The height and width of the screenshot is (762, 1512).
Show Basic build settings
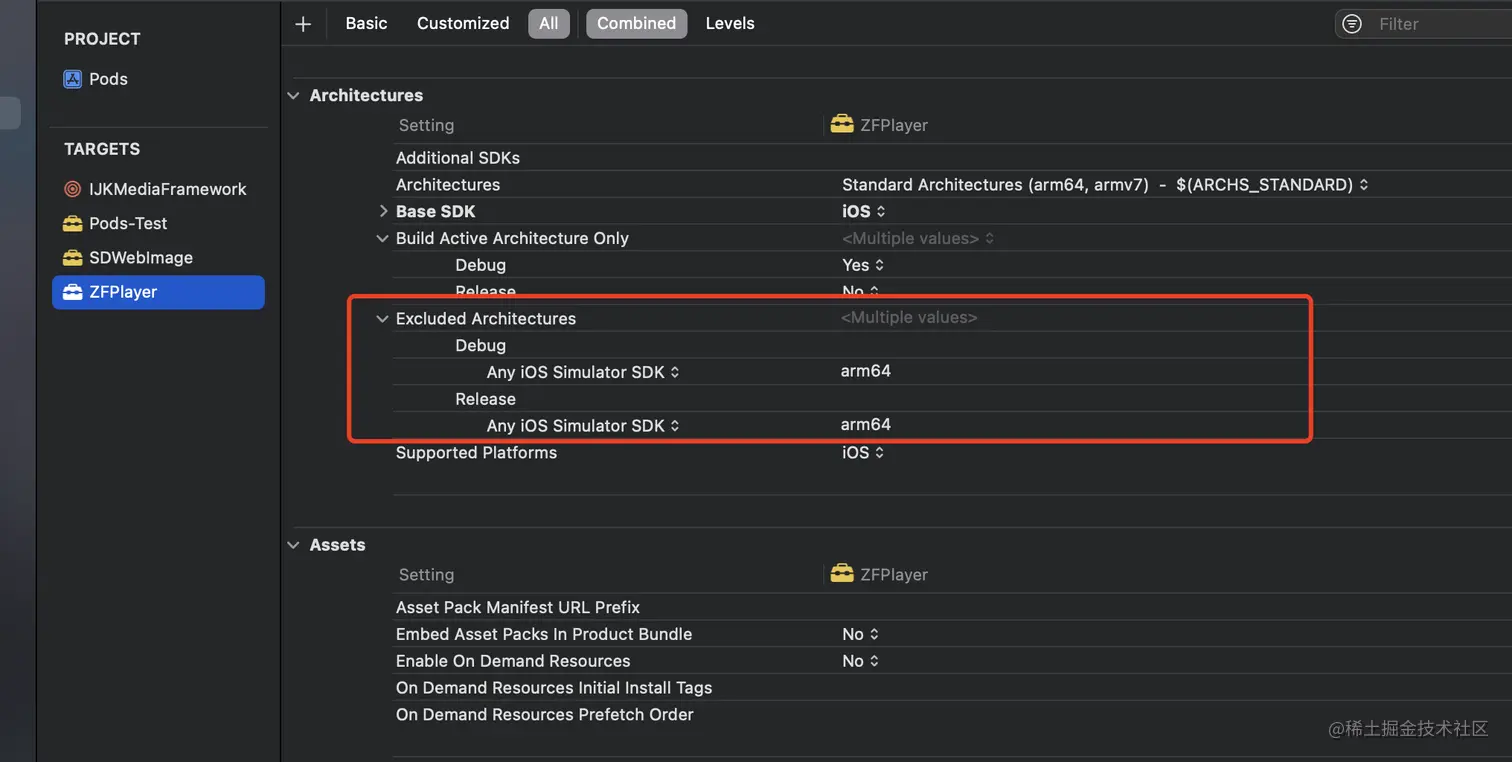366,24
